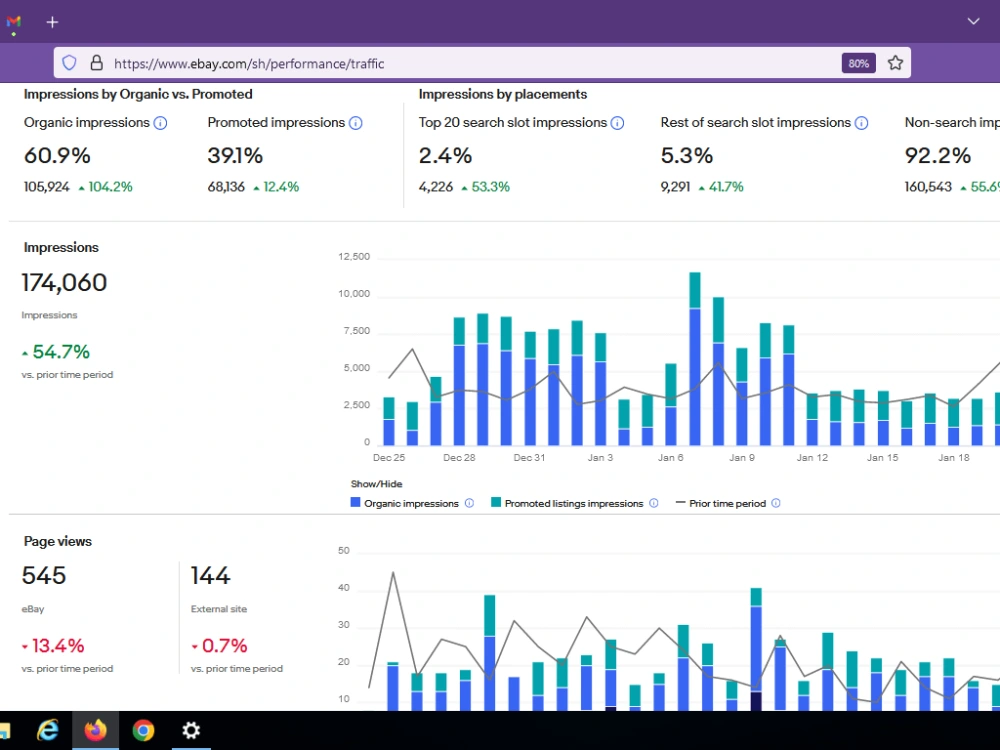This screenshot has width=1000, height=750.
Task: Click the 5.3% rest of search value
Action: point(686,156)
